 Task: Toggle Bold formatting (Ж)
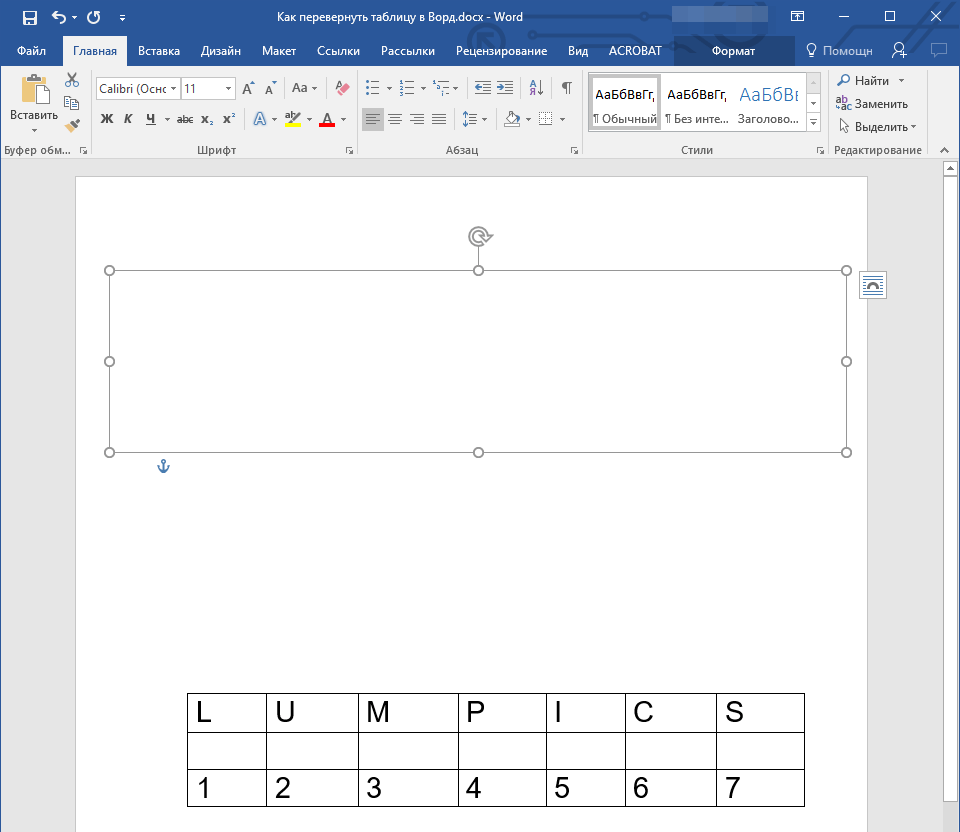[x=107, y=119]
